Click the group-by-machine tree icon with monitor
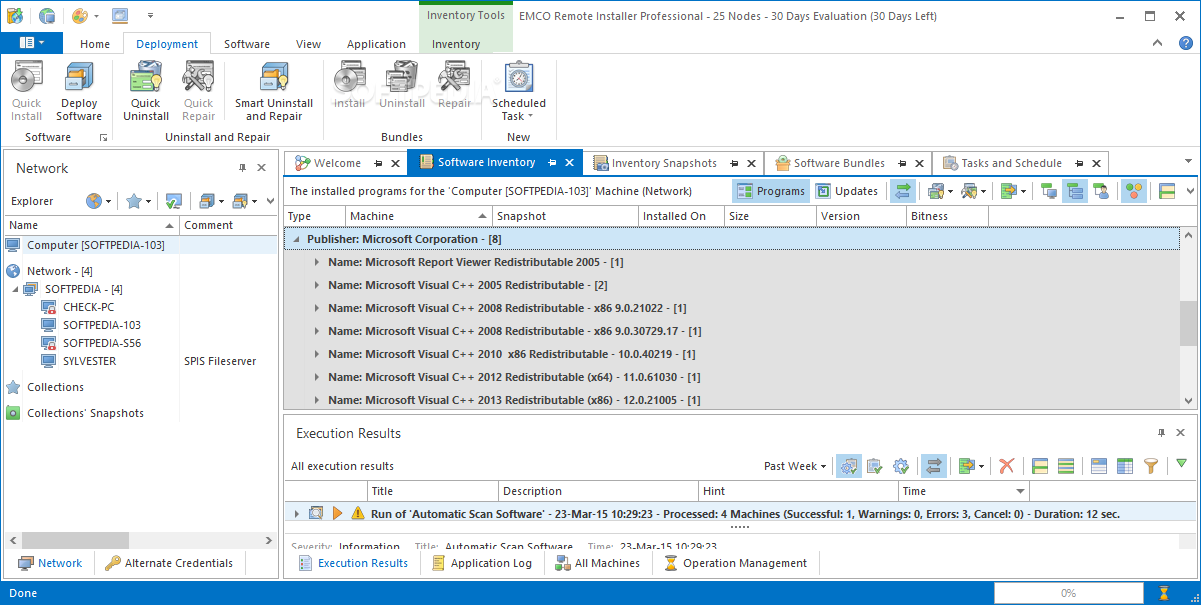 pyautogui.click(x=1049, y=191)
